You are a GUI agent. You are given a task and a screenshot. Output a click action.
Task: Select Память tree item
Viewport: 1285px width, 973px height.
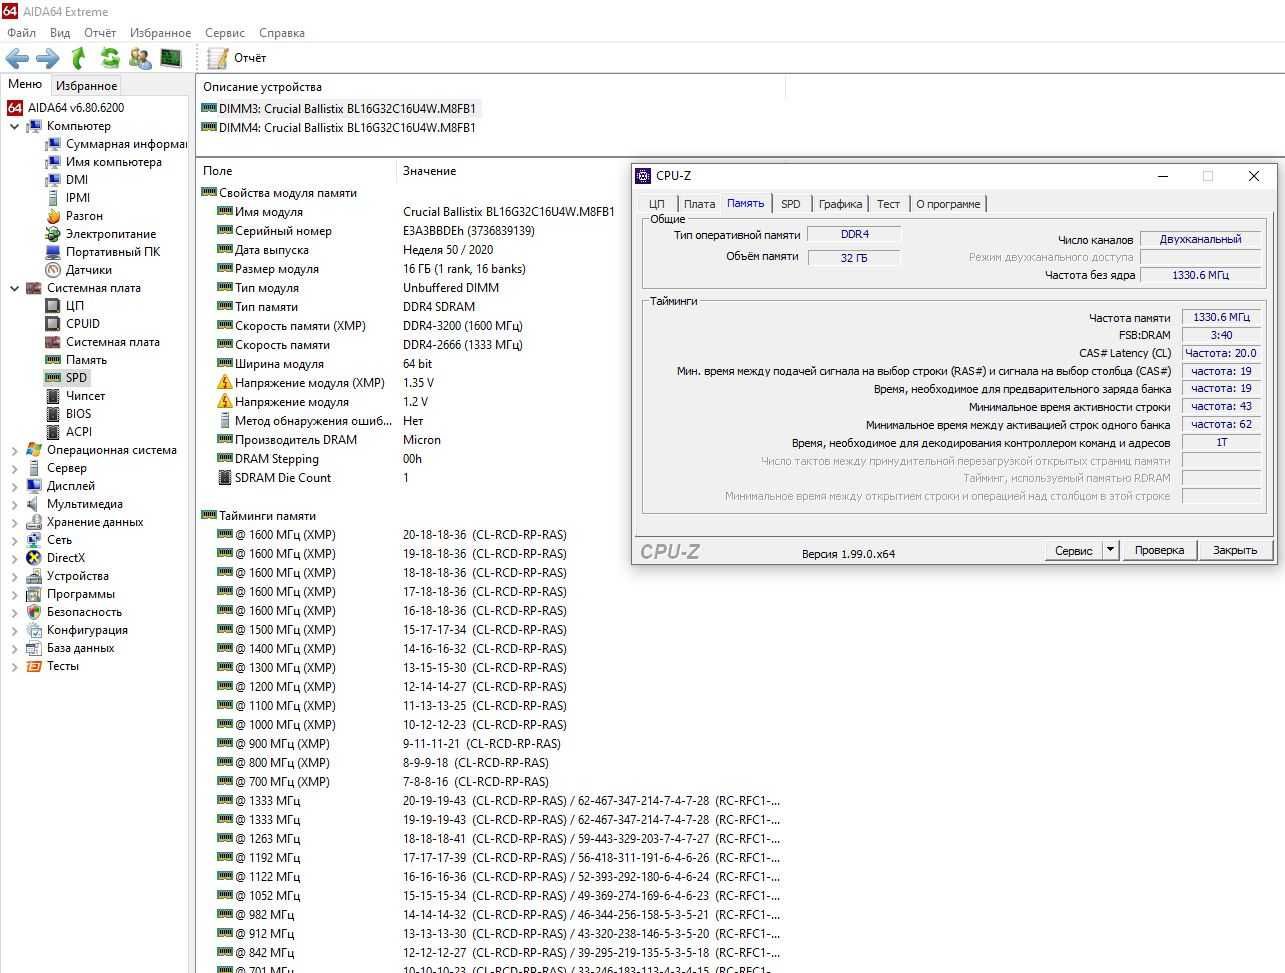click(x=86, y=360)
